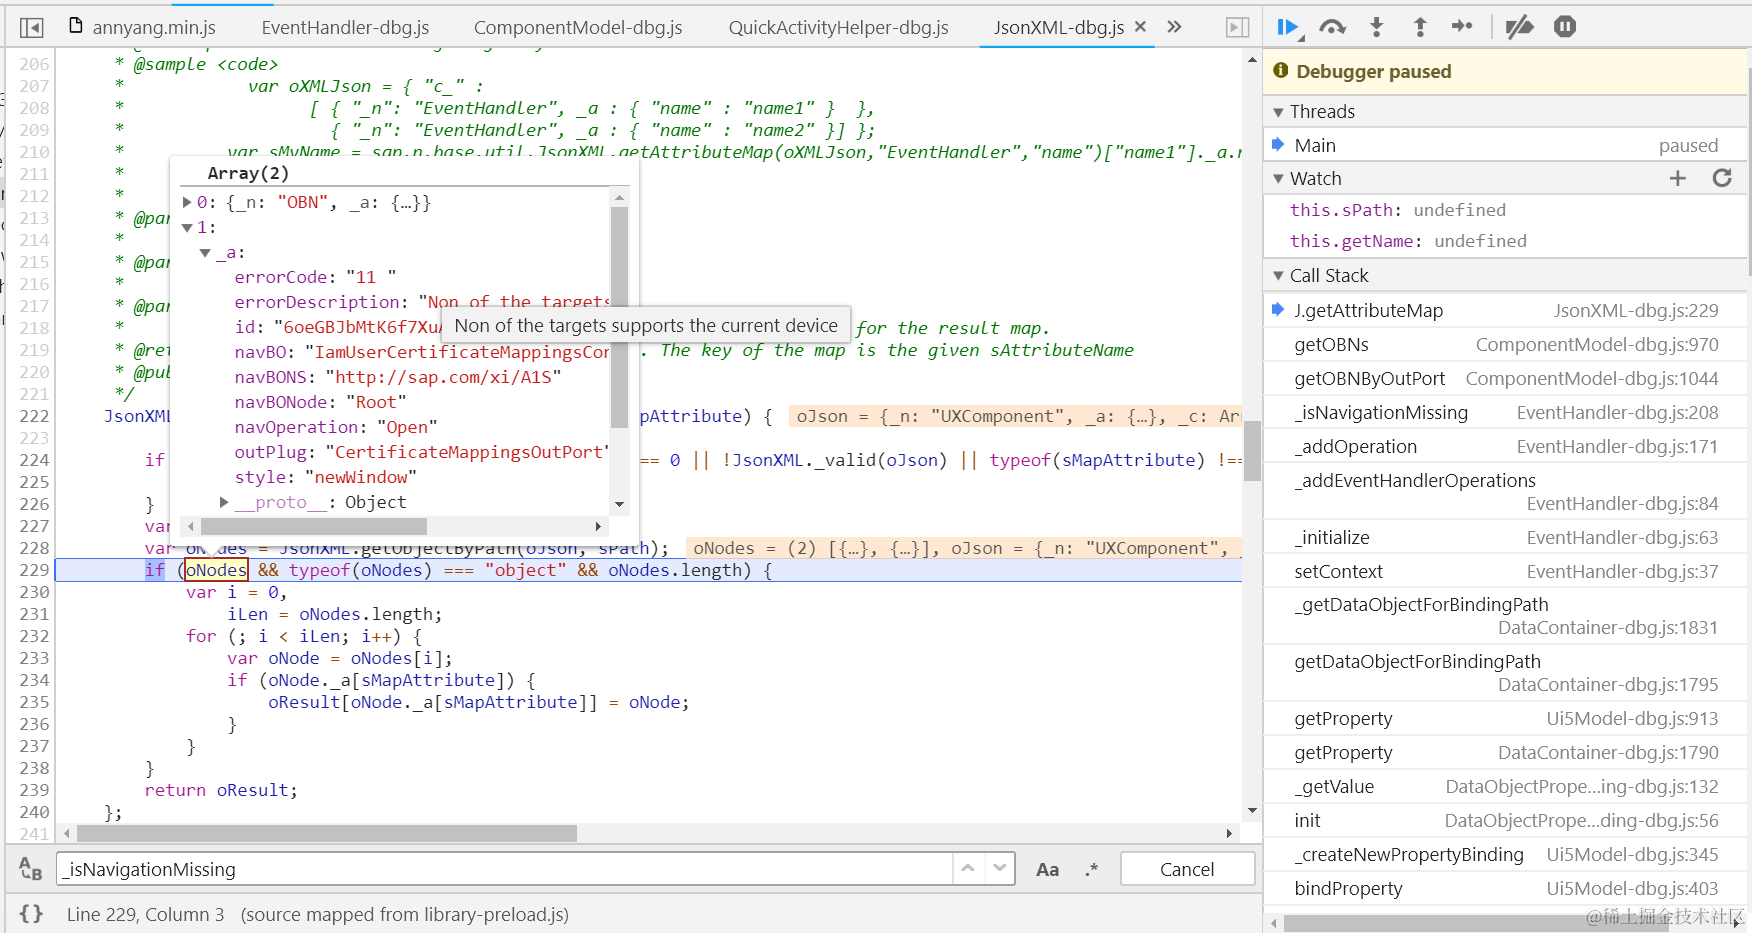Click line number 229 in gutter
The image size is (1752, 933).
coord(34,570)
